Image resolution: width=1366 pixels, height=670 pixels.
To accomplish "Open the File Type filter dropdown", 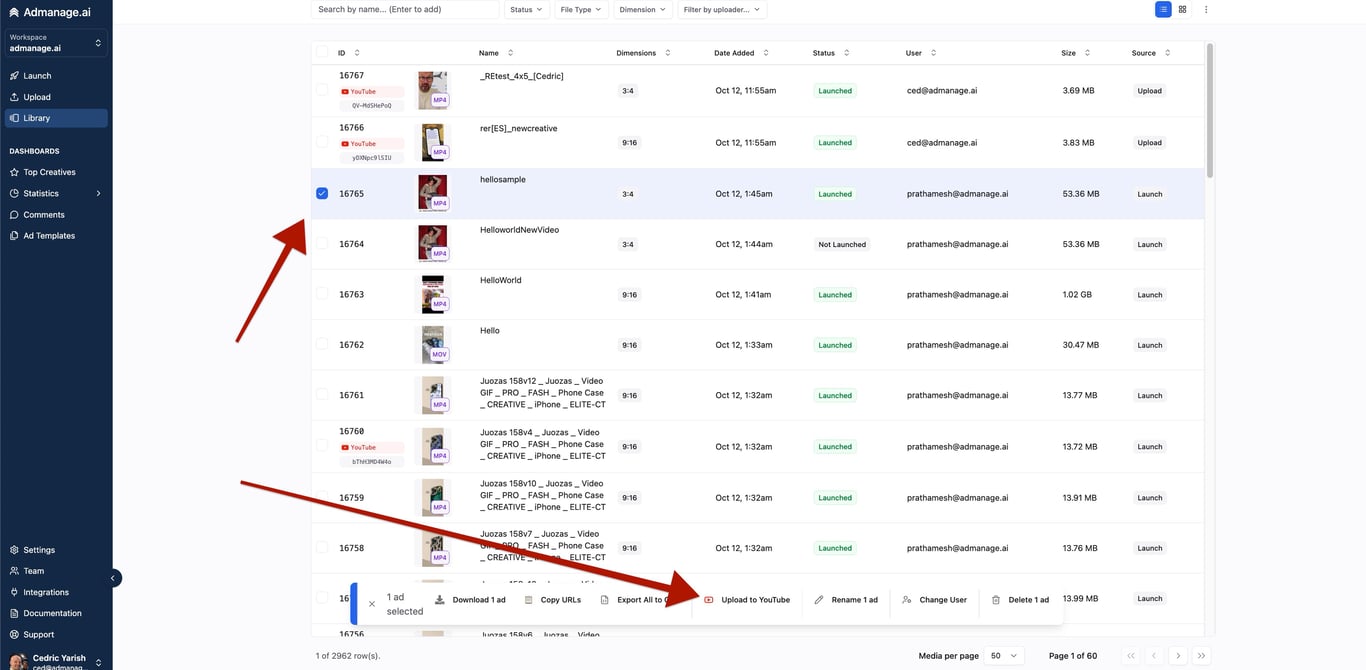I will [581, 9].
